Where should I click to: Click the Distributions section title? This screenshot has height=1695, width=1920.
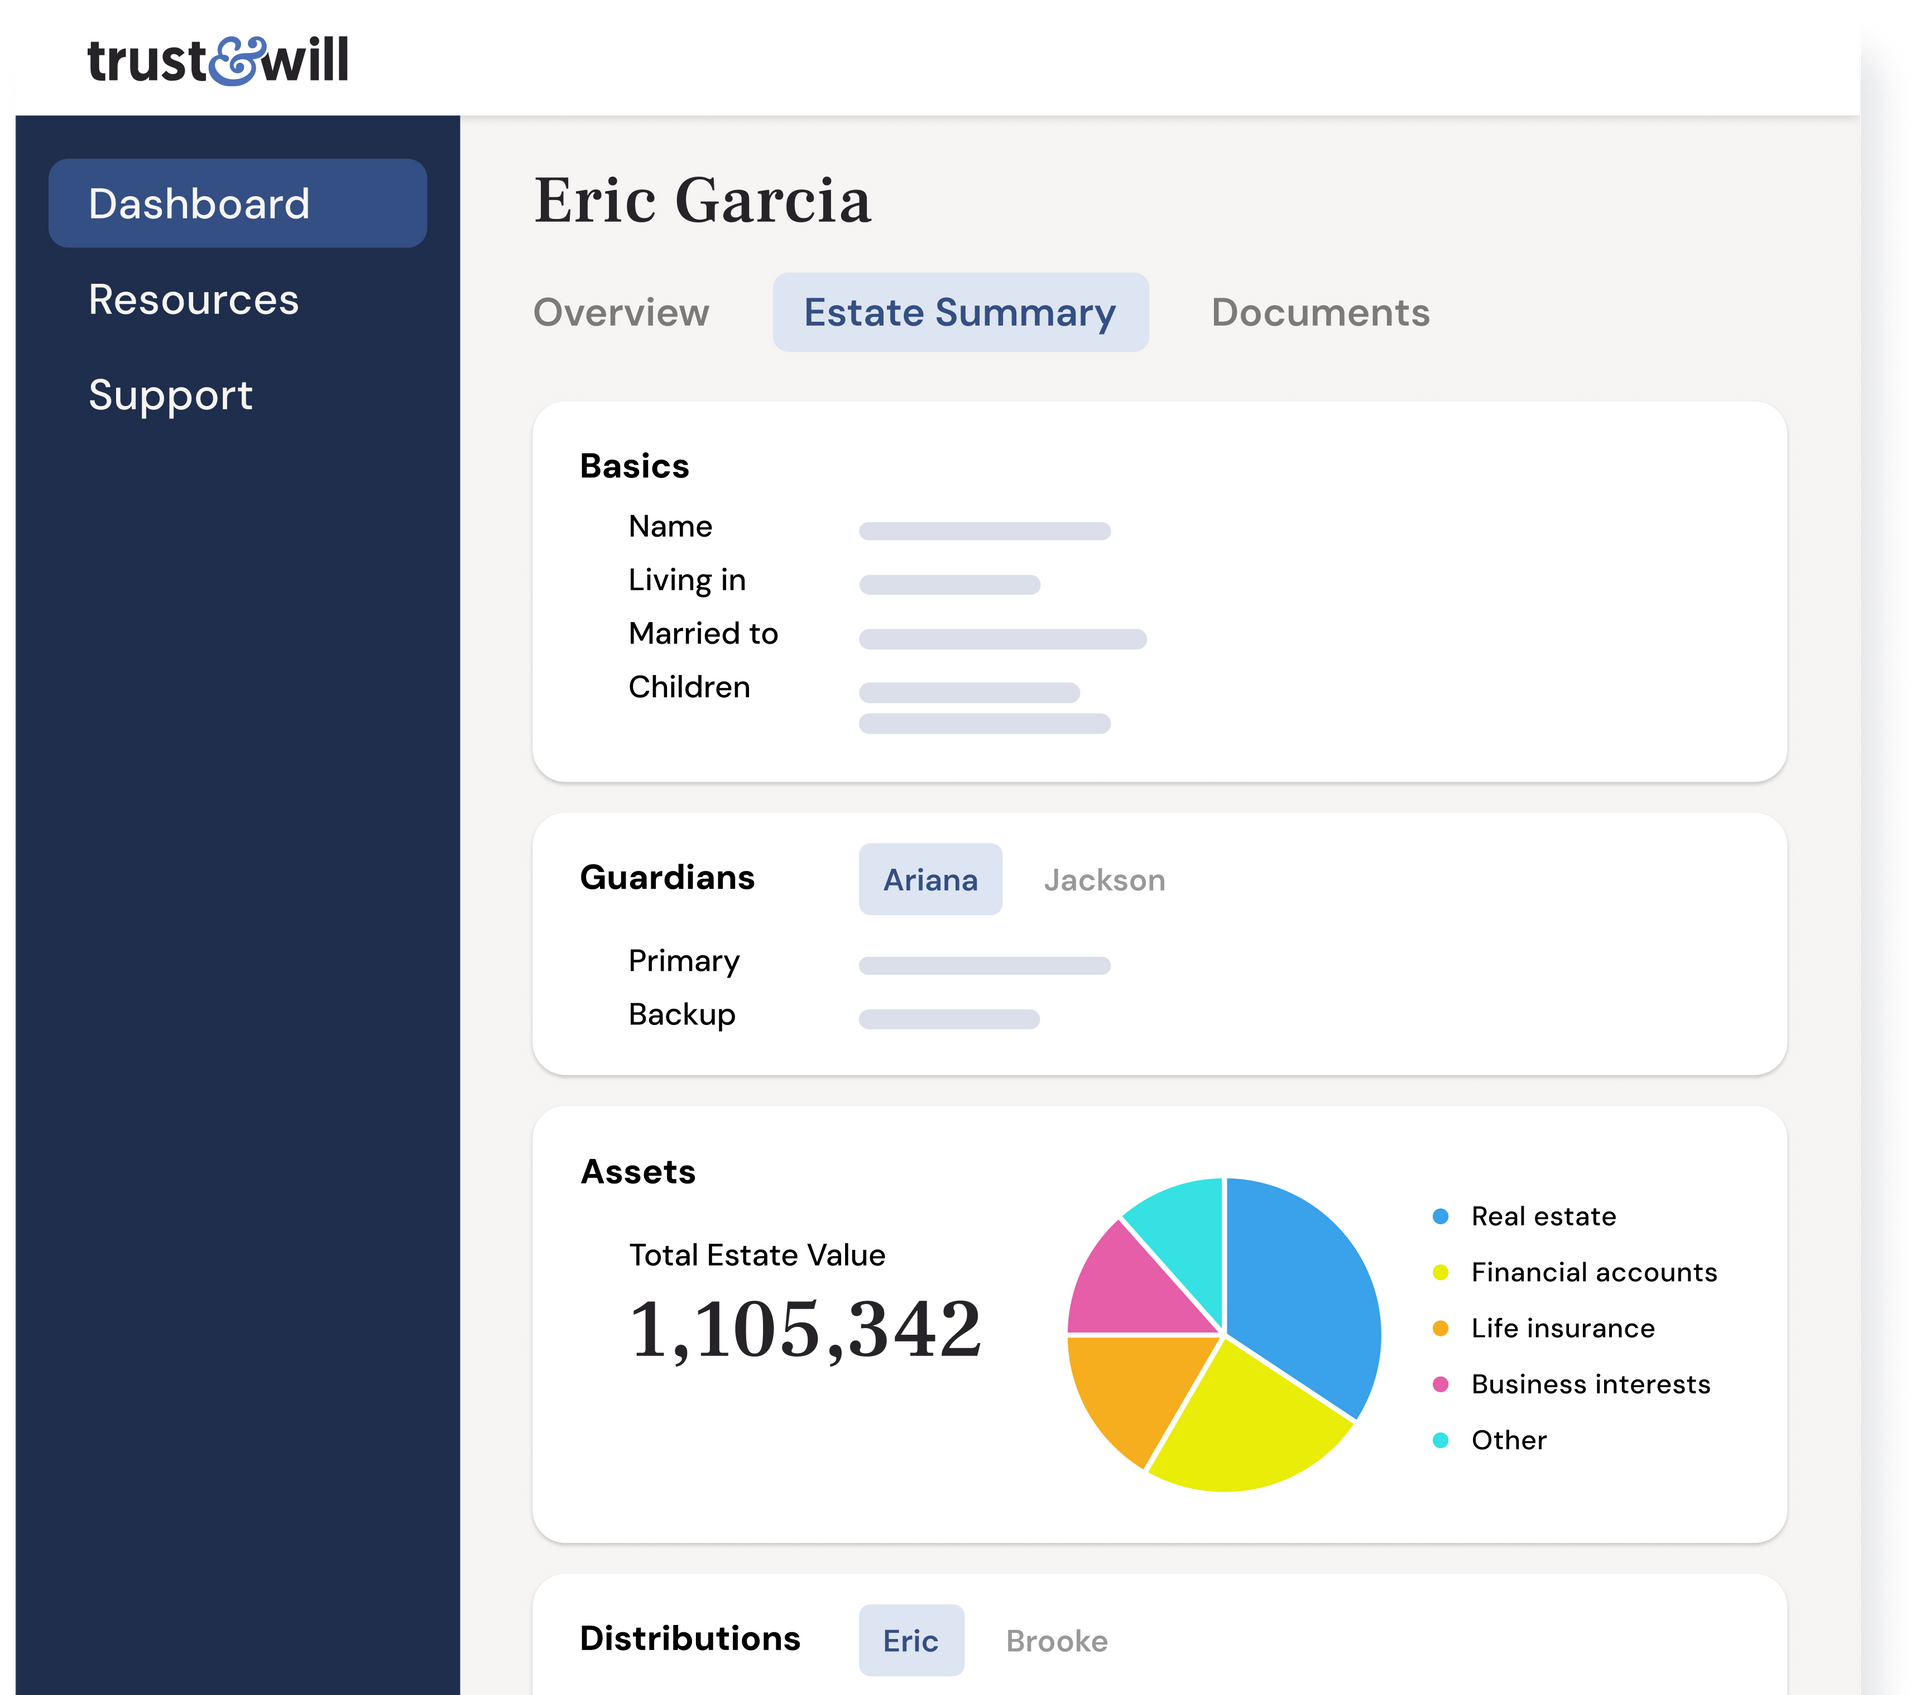pyautogui.click(x=690, y=1638)
